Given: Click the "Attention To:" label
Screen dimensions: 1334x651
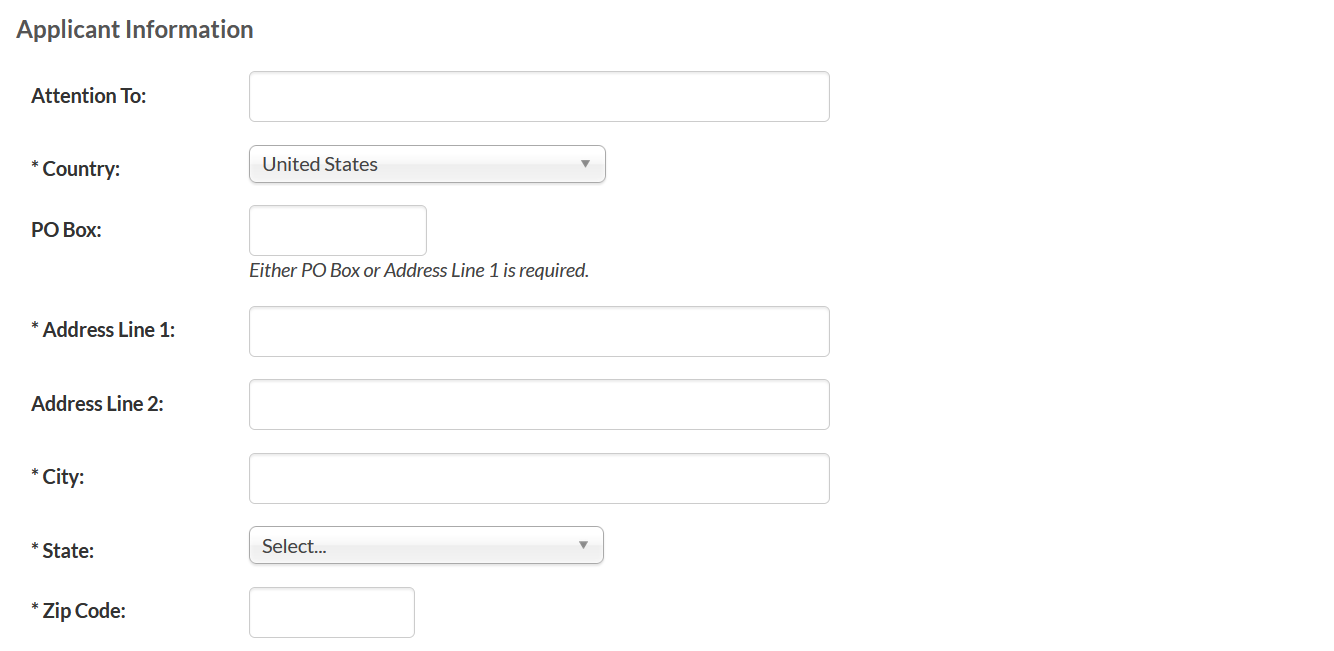Looking at the screenshot, I should [x=89, y=96].
